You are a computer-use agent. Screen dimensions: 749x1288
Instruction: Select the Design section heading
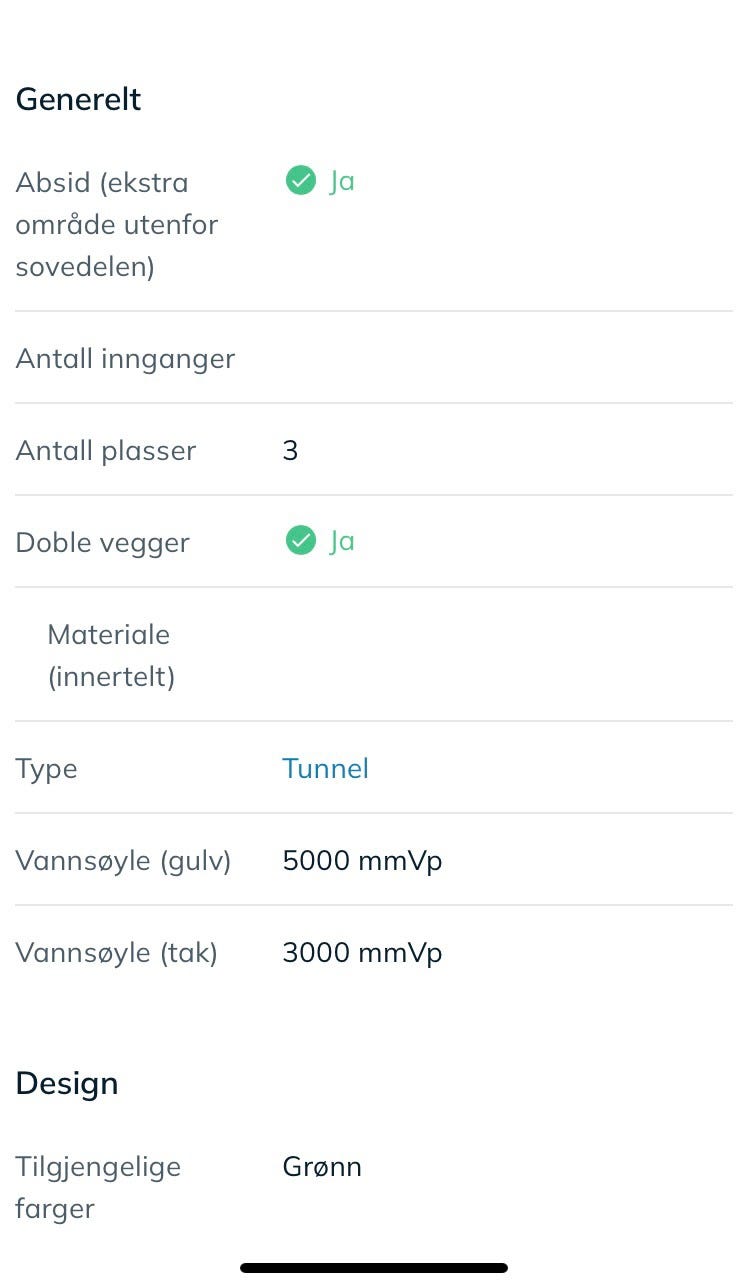click(67, 1083)
